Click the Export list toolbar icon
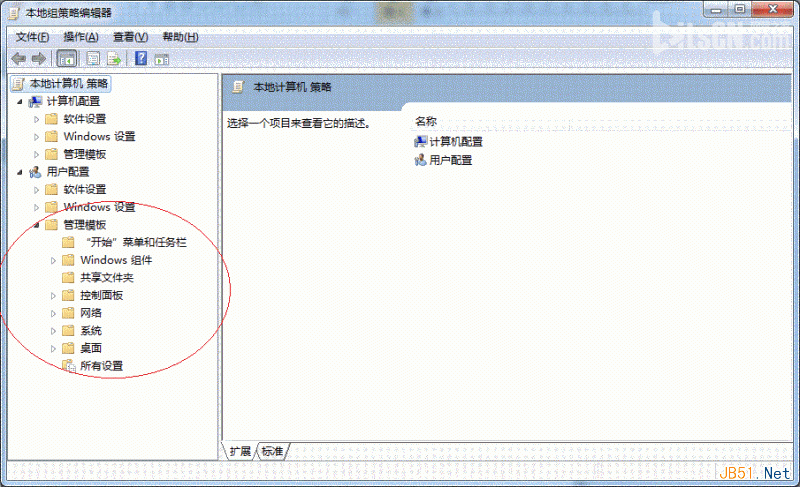The height and width of the screenshot is (487, 800). [114, 59]
